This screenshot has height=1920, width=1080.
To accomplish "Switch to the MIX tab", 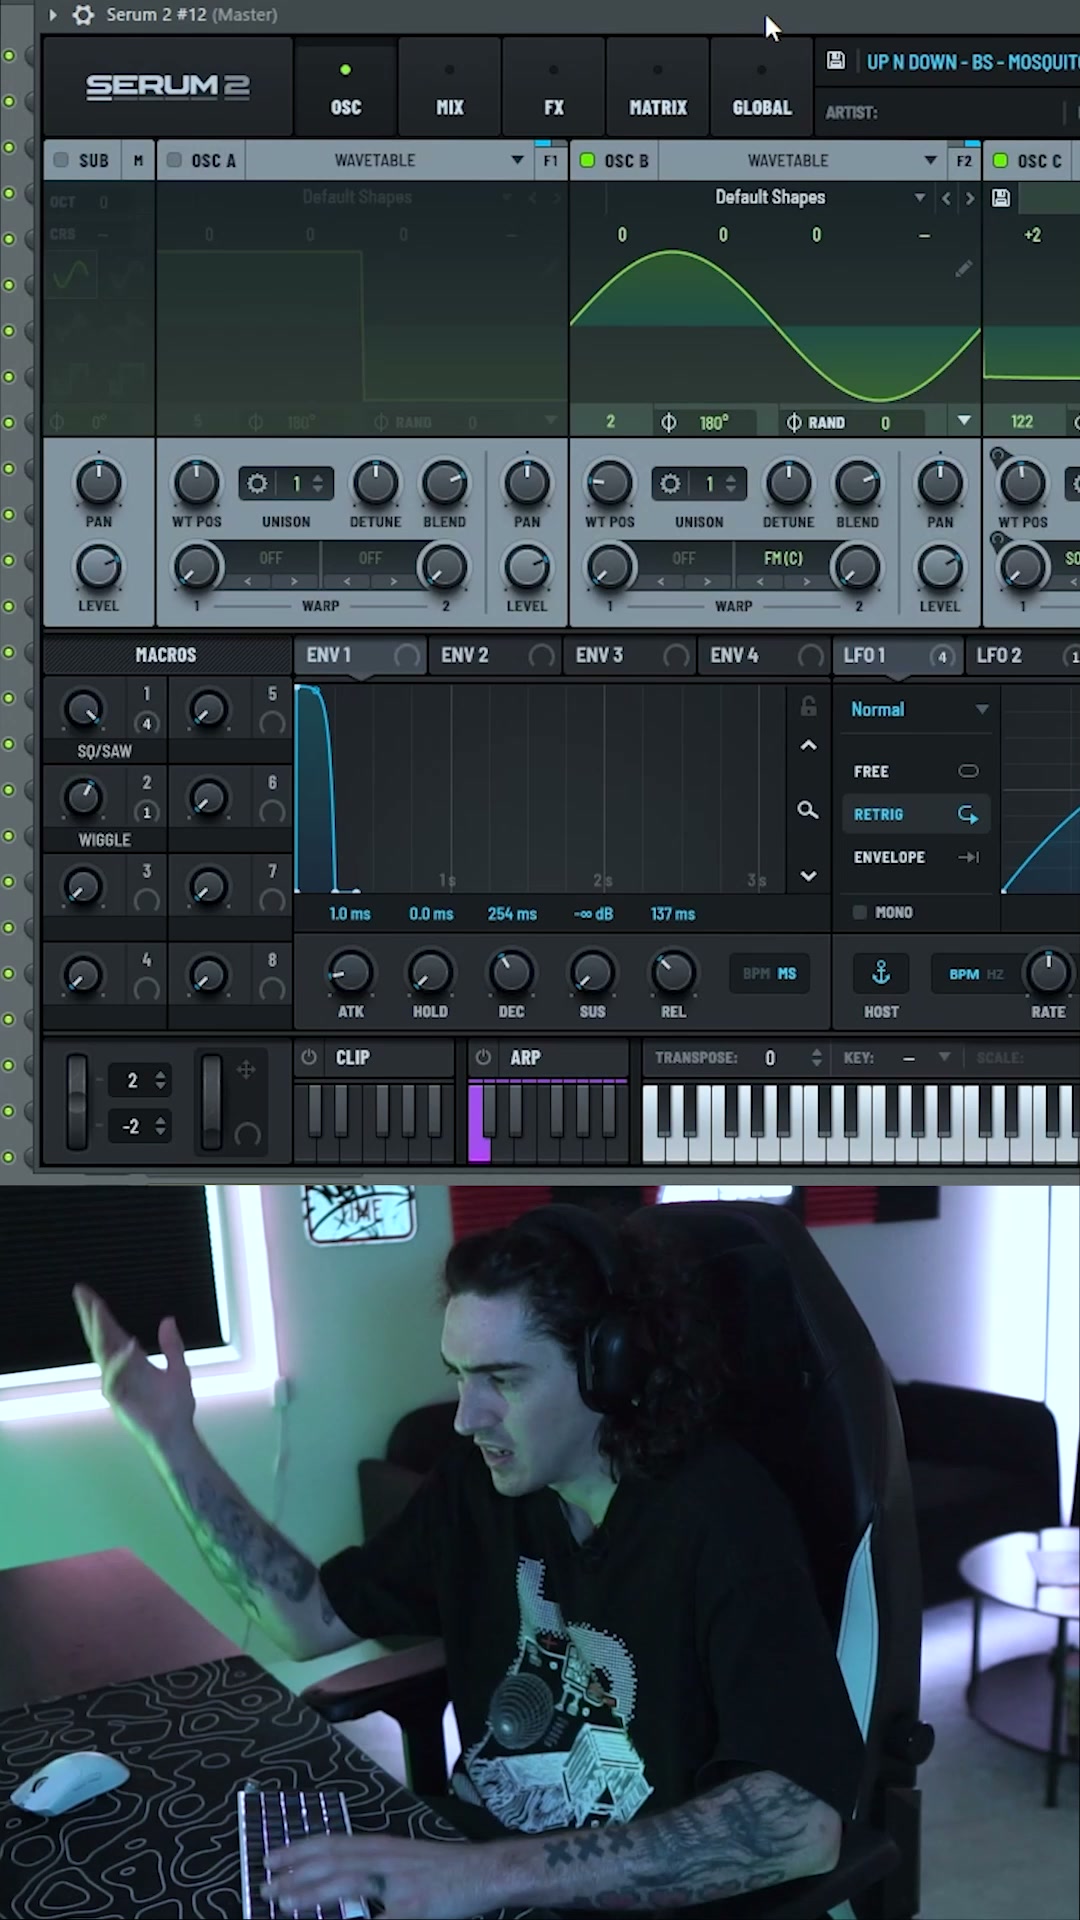I will [x=450, y=89].
